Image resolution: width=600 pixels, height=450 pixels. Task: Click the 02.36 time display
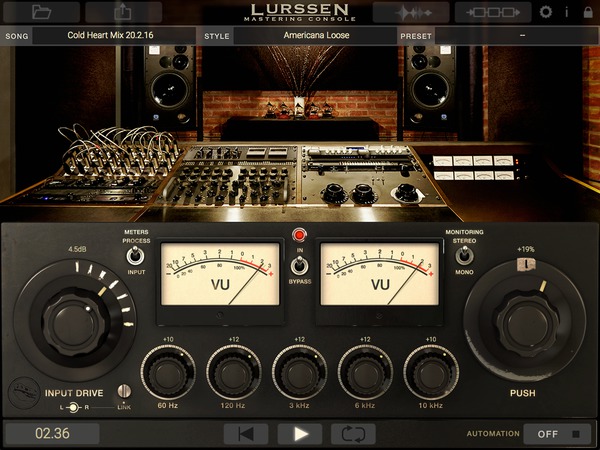[51, 434]
